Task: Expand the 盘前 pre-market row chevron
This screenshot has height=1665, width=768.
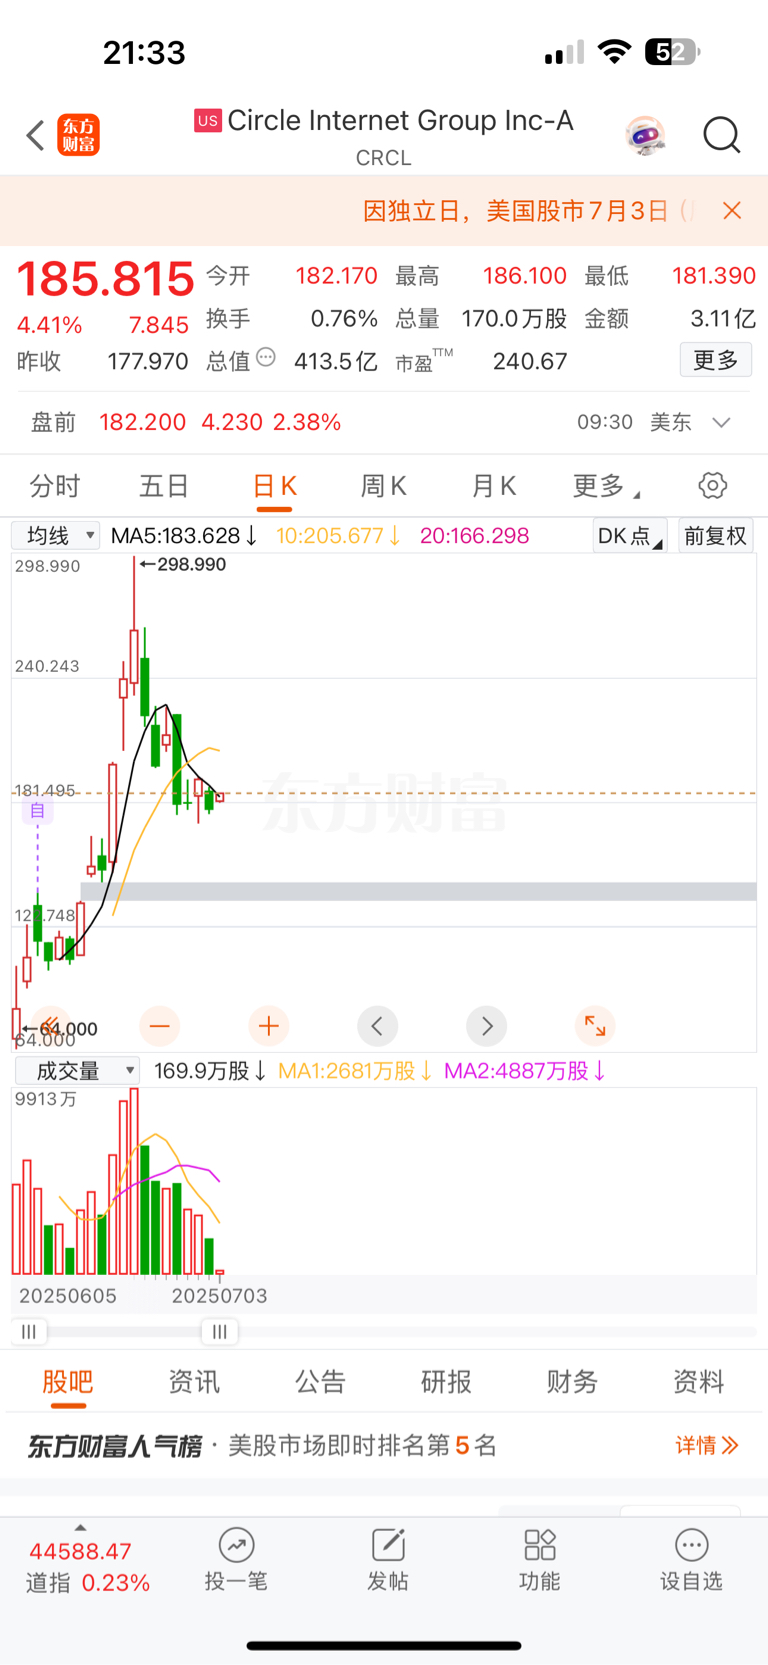Action: (721, 422)
